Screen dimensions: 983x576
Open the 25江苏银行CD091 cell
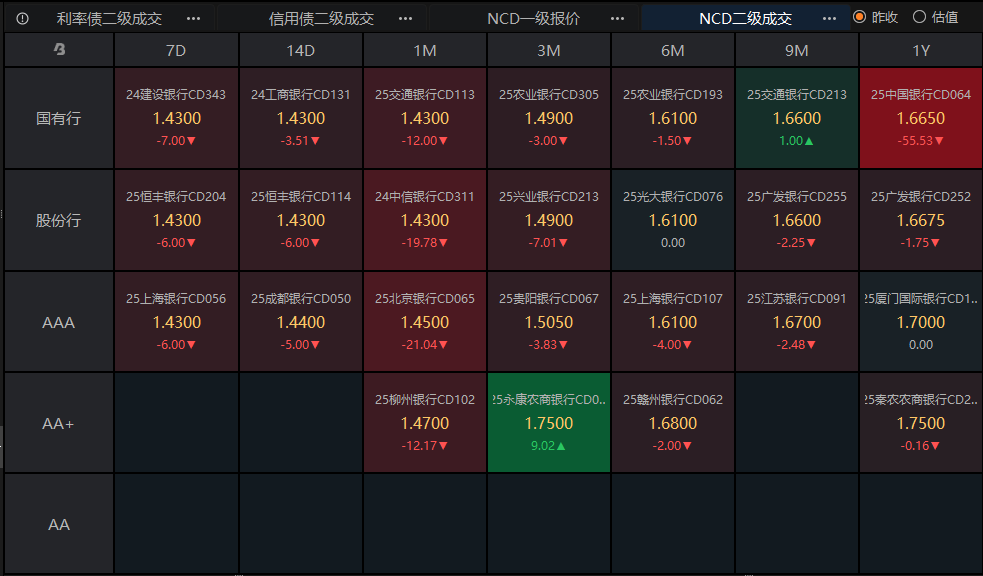tap(797, 322)
